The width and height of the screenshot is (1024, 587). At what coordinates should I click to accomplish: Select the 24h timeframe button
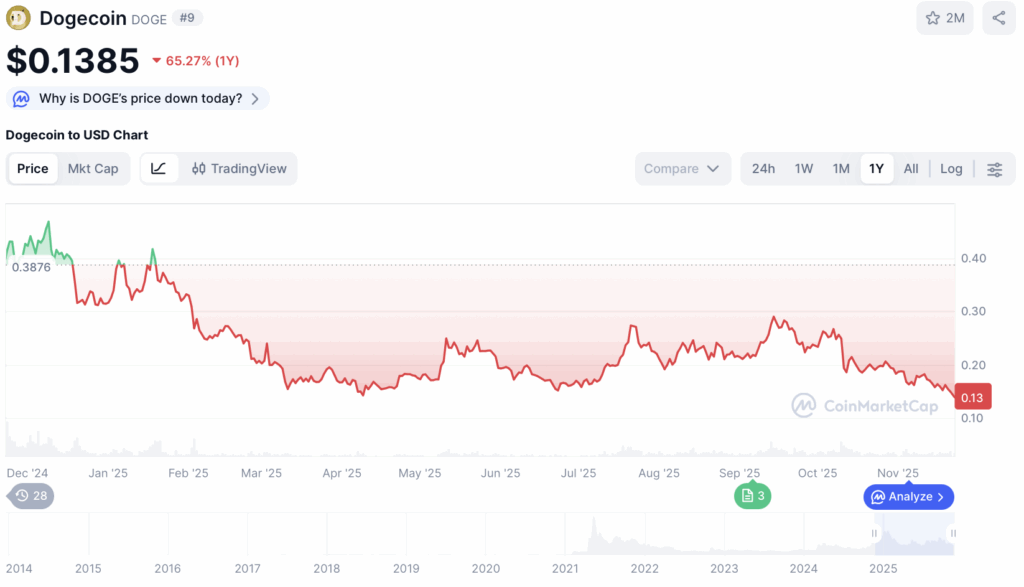point(763,169)
